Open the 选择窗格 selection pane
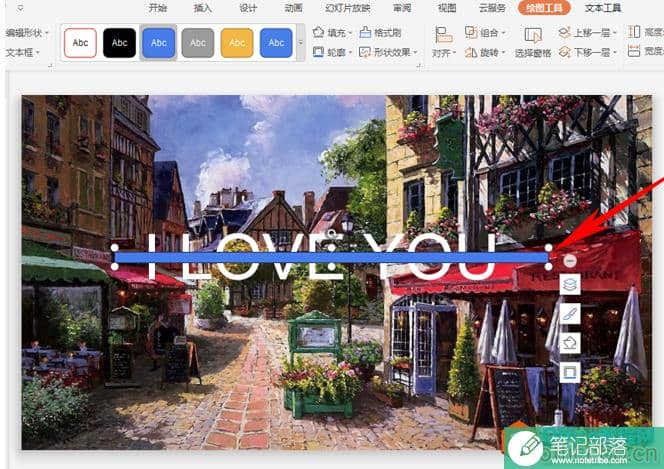 [533, 42]
